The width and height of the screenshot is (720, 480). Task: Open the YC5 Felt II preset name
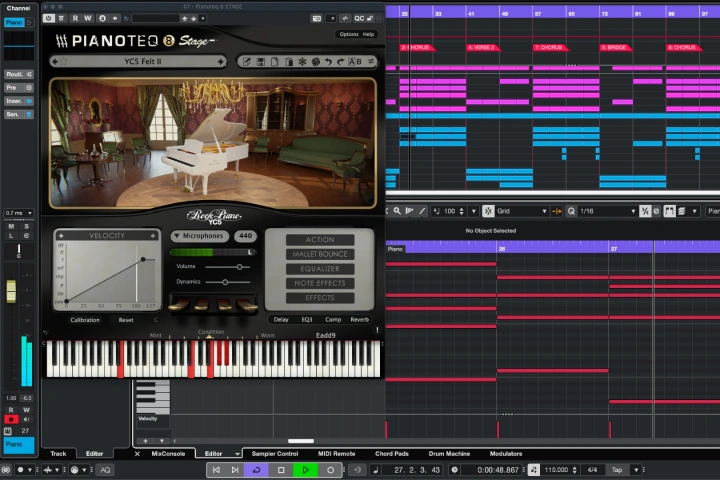pyautogui.click(x=142, y=61)
